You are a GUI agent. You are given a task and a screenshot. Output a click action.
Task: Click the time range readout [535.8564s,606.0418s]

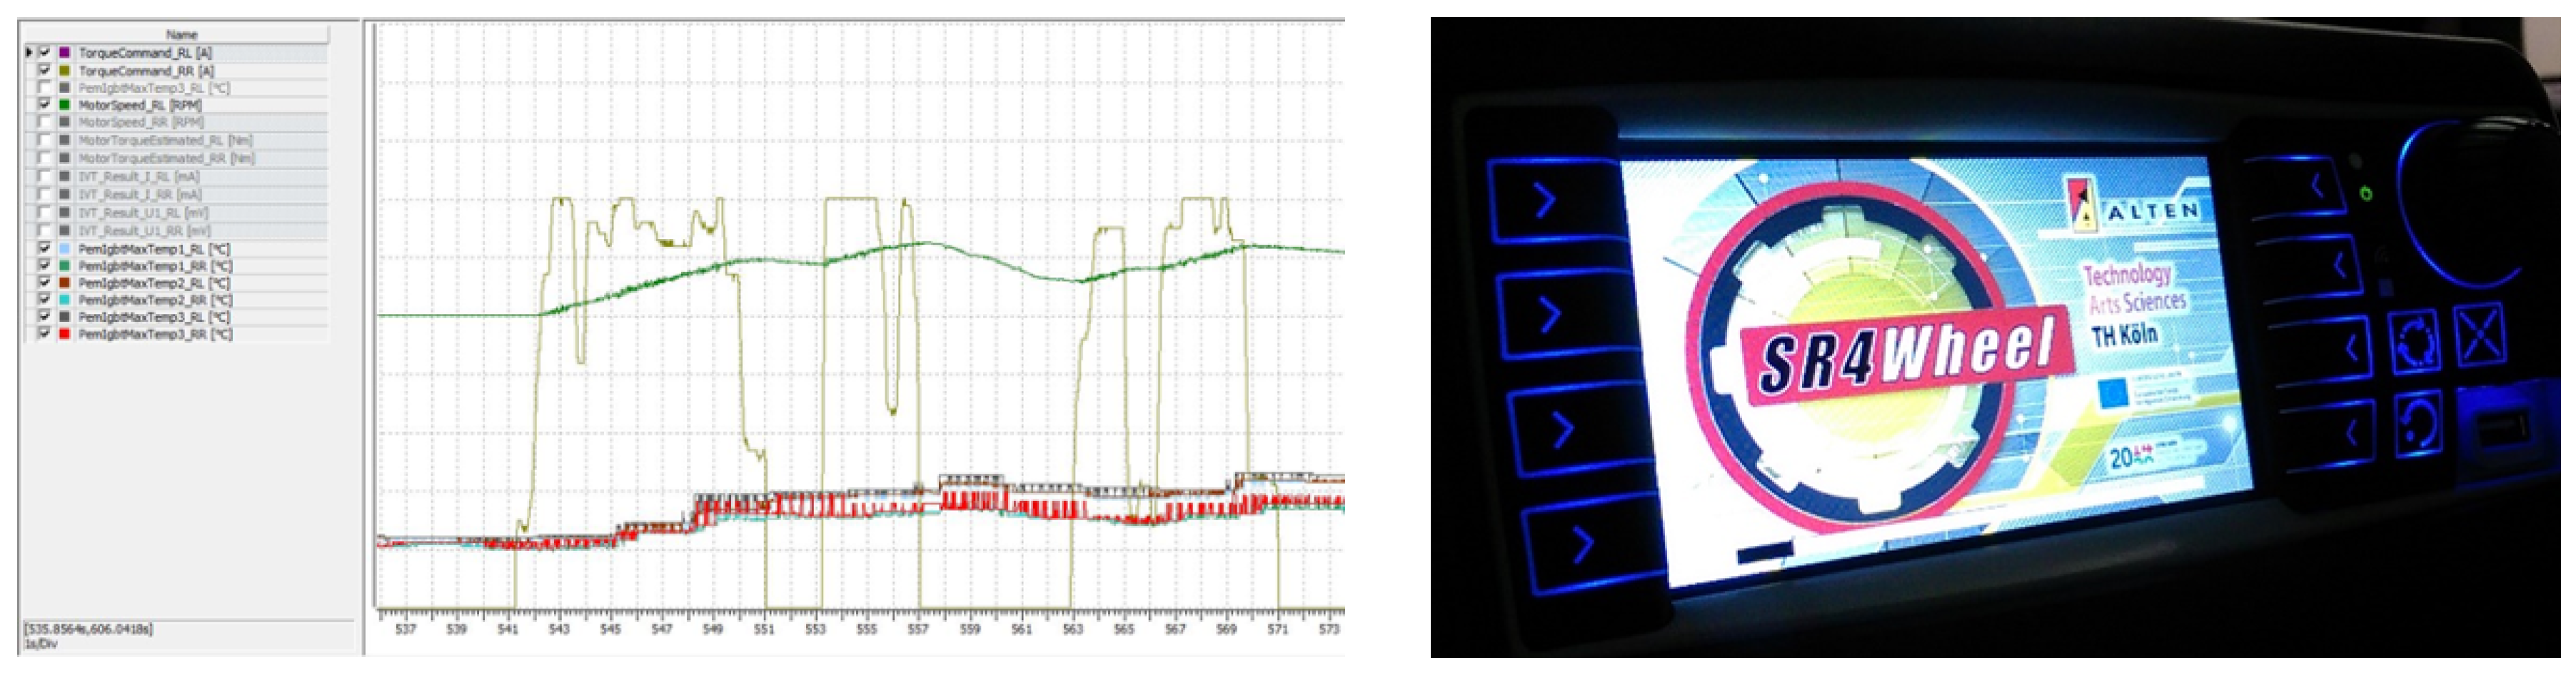(88, 629)
